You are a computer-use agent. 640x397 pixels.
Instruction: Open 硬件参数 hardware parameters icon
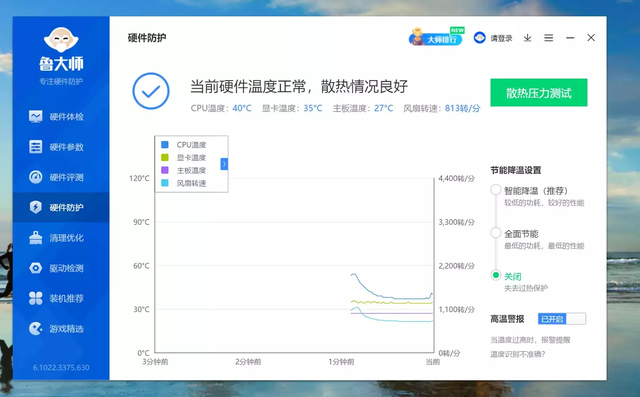36,147
